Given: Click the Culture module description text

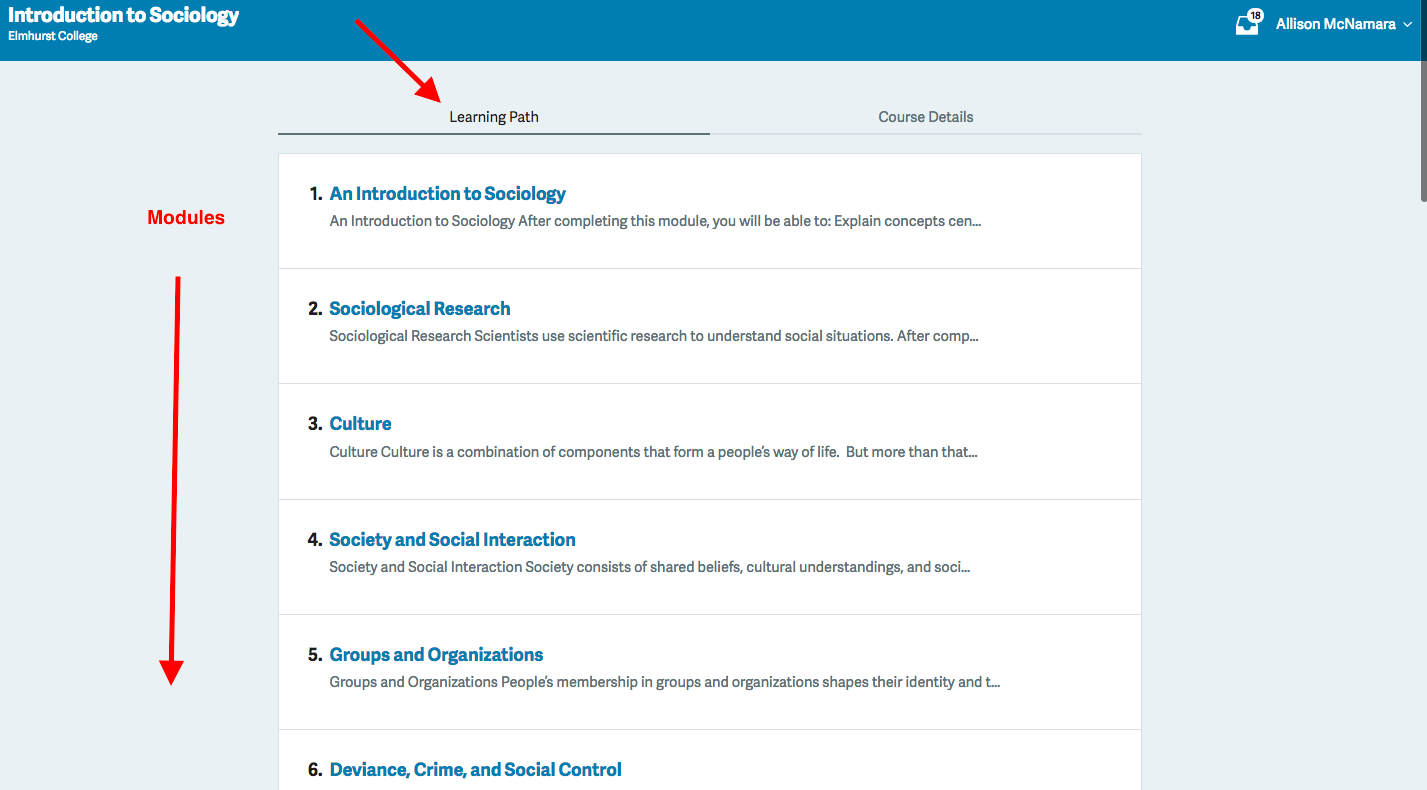Looking at the screenshot, I should (x=653, y=452).
